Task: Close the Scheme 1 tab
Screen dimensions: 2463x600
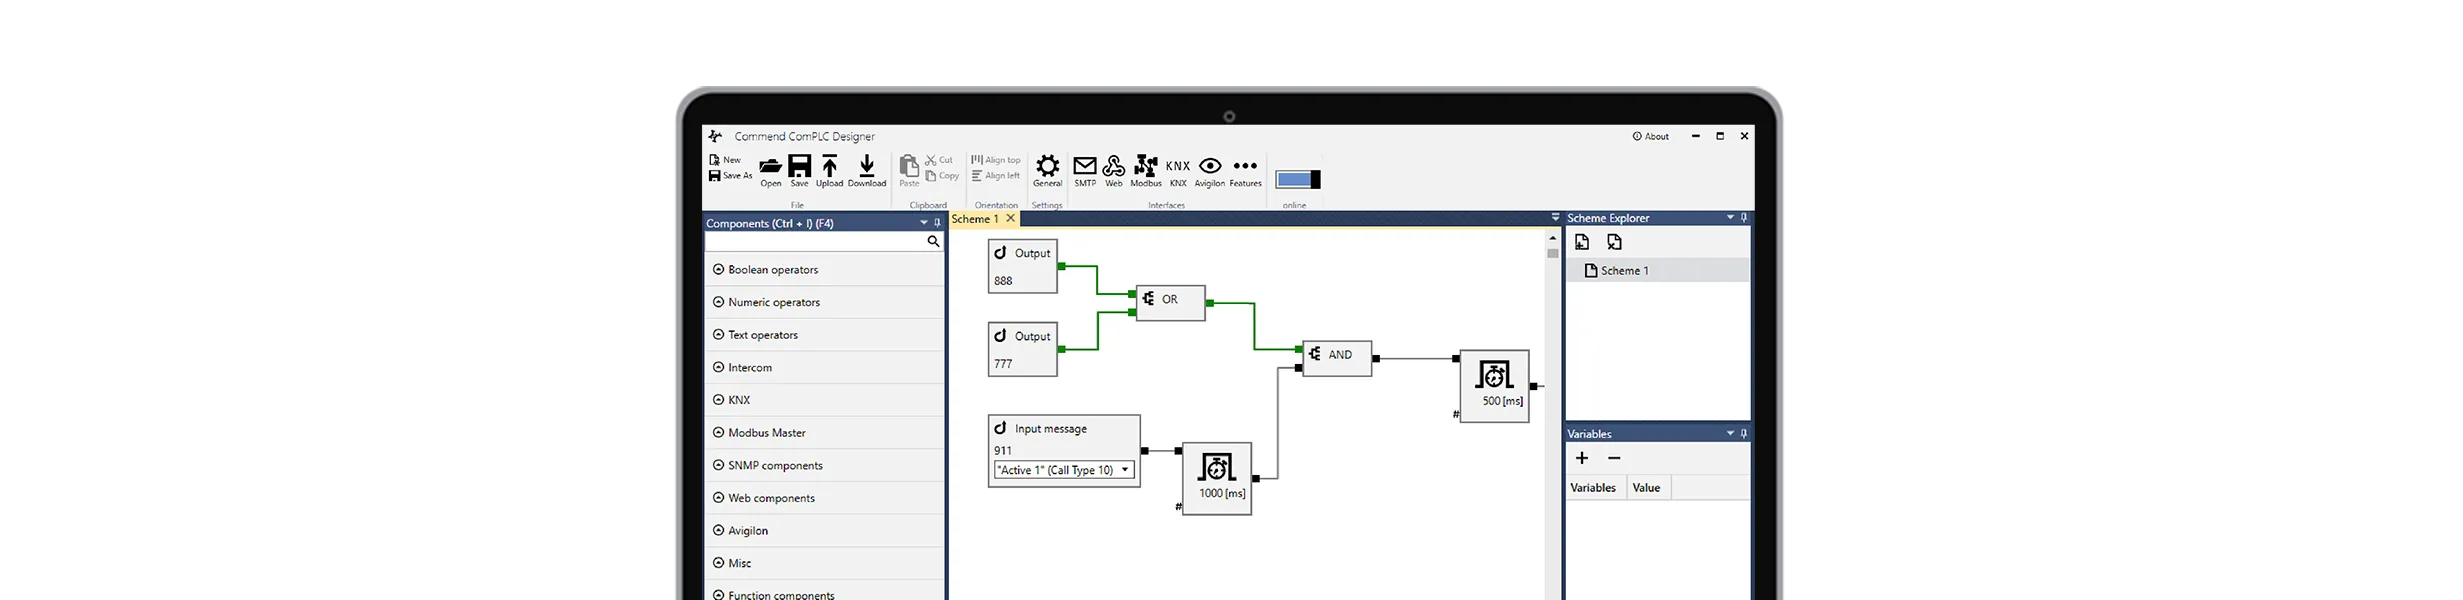Action: [1010, 218]
